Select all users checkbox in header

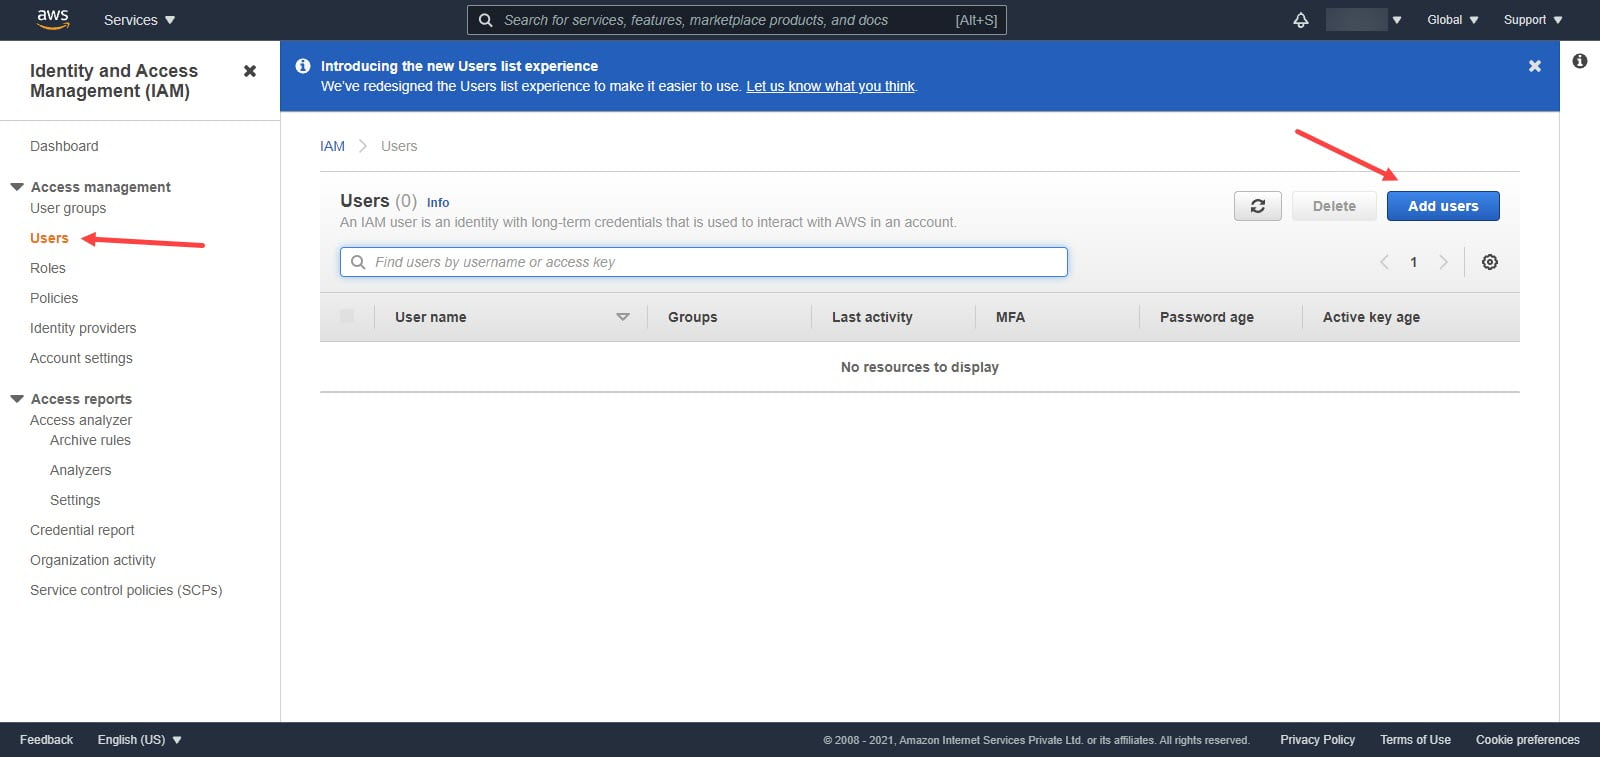[x=347, y=316]
